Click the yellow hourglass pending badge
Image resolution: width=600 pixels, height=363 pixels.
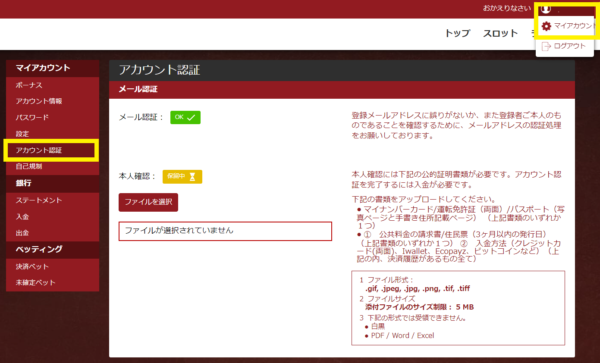coord(182,177)
